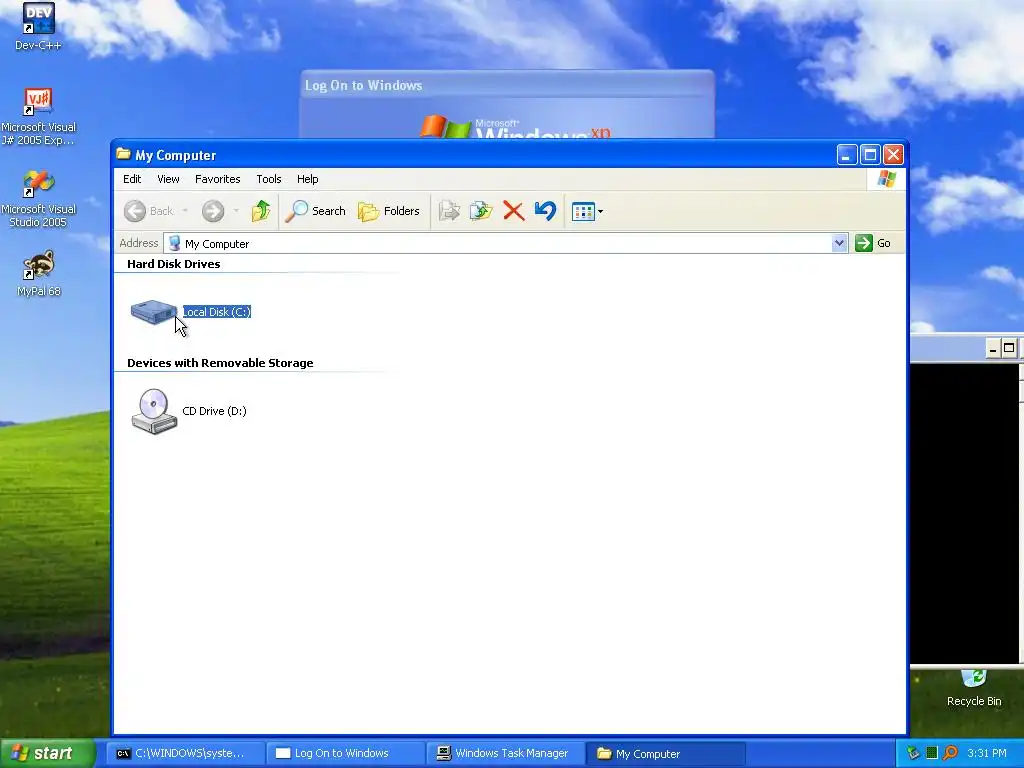Minimize the black command prompt window
The height and width of the screenshot is (768, 1024).
coord(993,349)
